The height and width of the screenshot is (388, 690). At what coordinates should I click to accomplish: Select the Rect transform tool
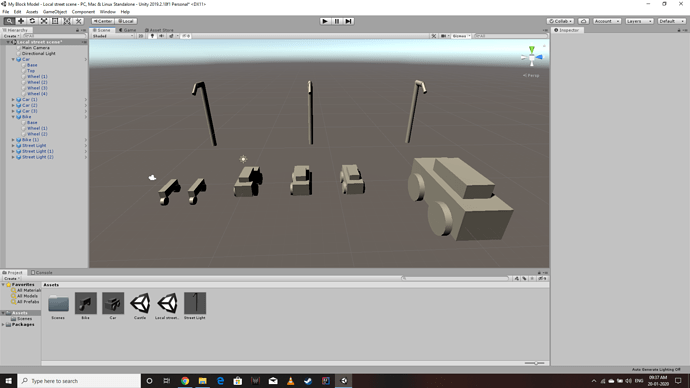pos(55,21)
